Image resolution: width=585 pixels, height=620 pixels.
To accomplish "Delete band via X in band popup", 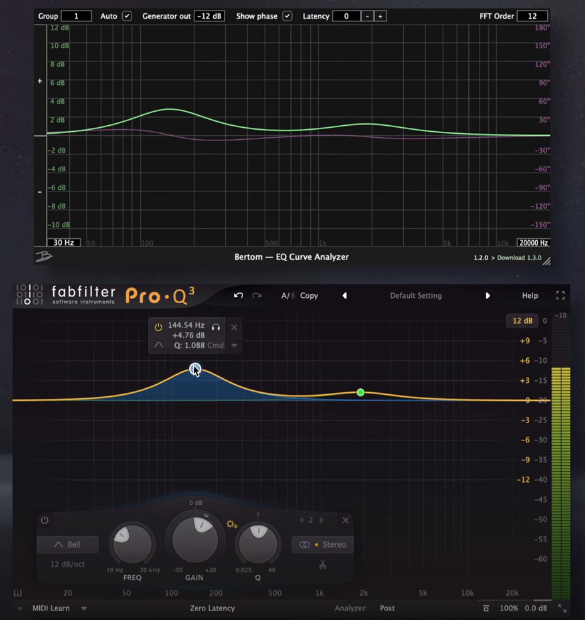I will (x=234, y=327).
